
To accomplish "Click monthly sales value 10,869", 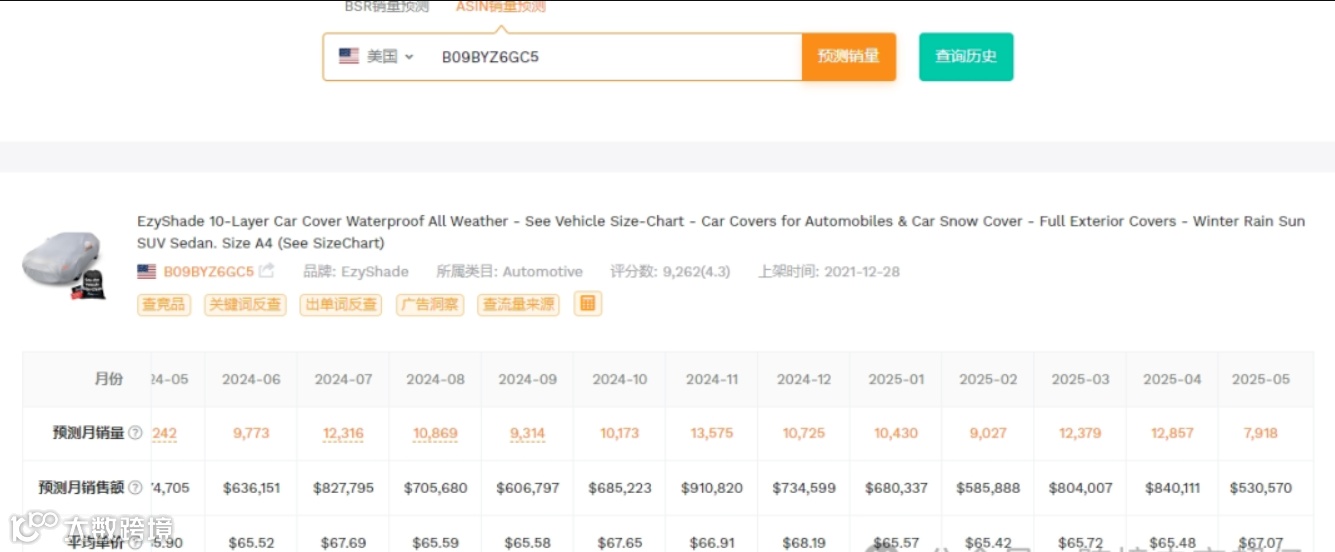I will click(x=435, y=433).
